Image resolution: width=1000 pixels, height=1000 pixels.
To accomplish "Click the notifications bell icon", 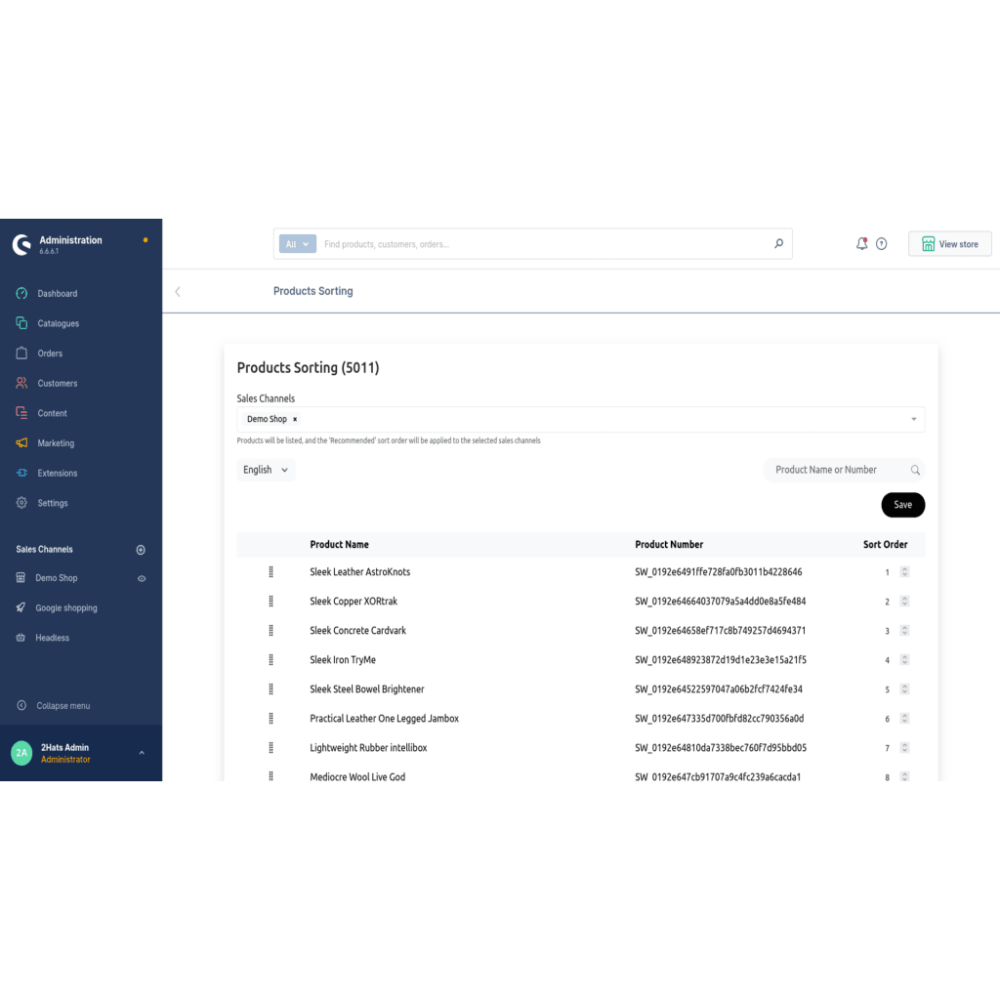I will (x=861, y=244).
